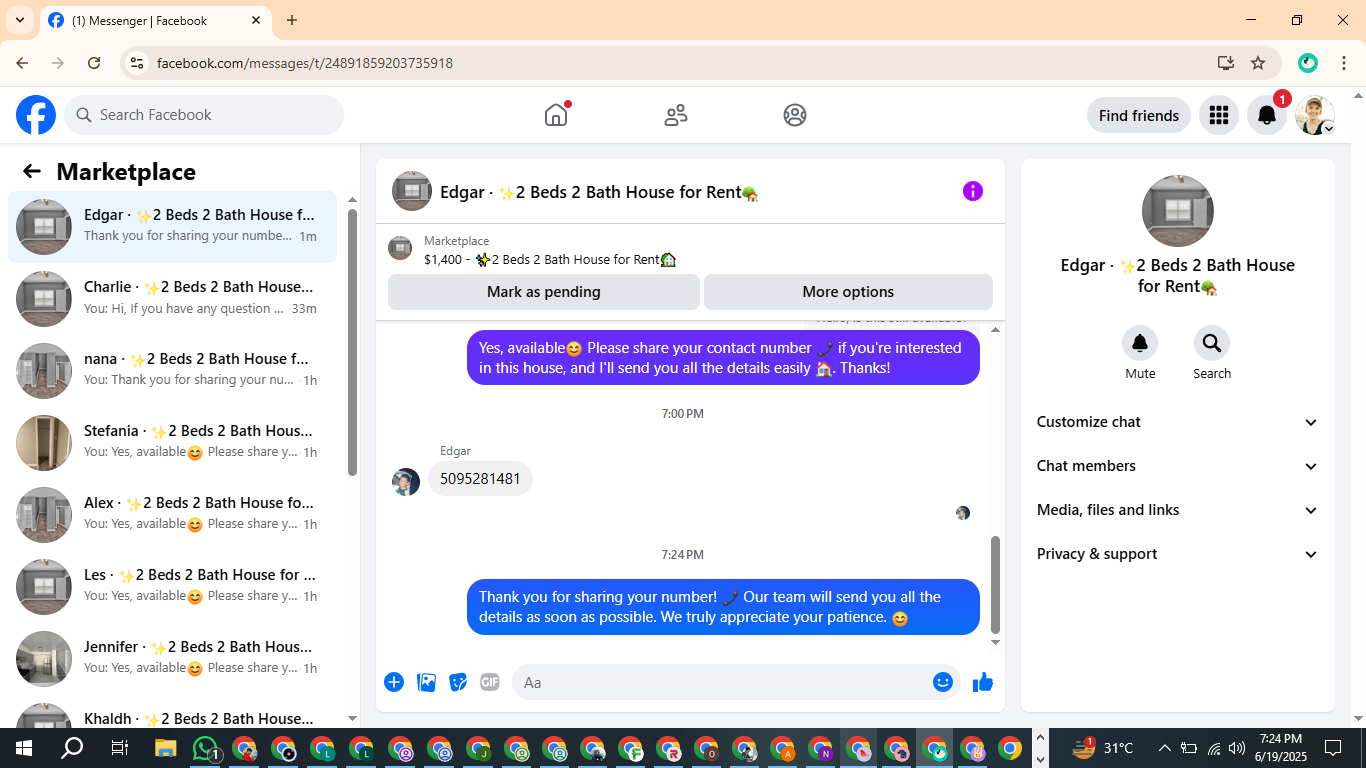This screenshot has width=1366, height=768.
Task: Open nana conversation in the list
Action: click(173, 371)
